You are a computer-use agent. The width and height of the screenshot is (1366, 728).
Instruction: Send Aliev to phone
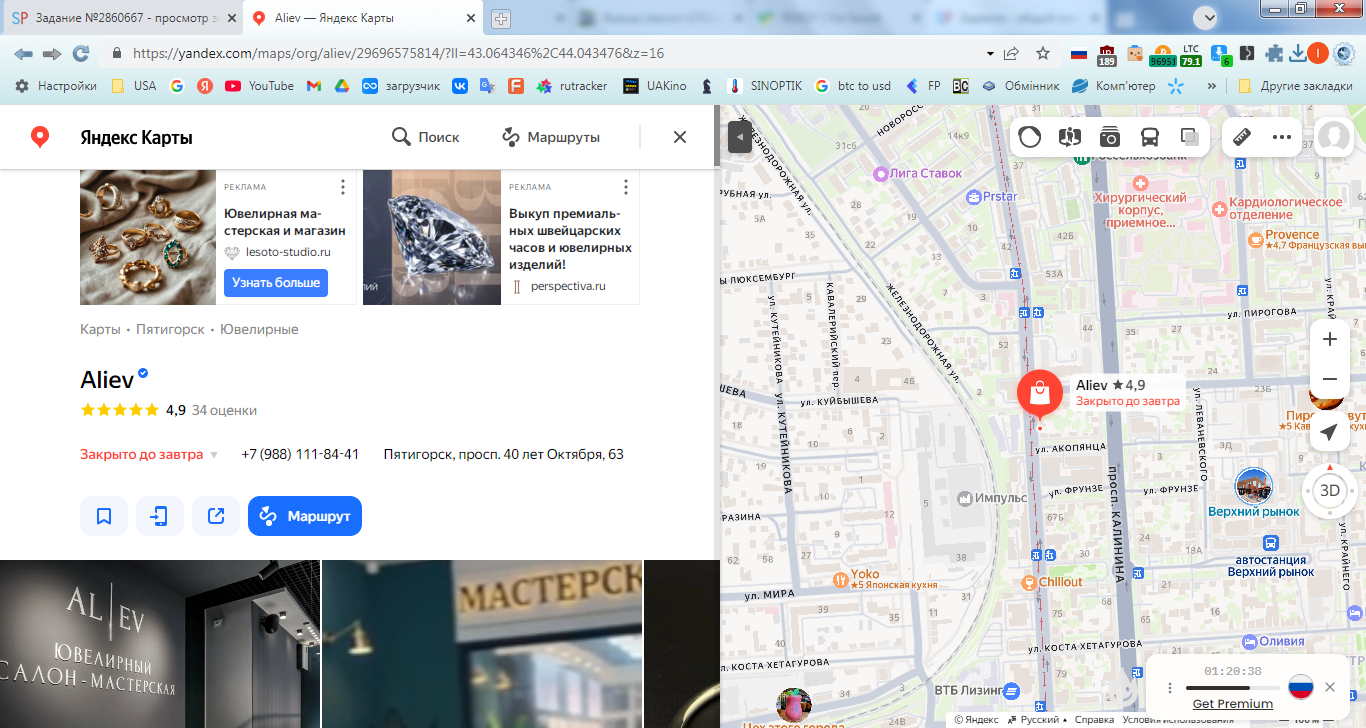tap(160, 516)
